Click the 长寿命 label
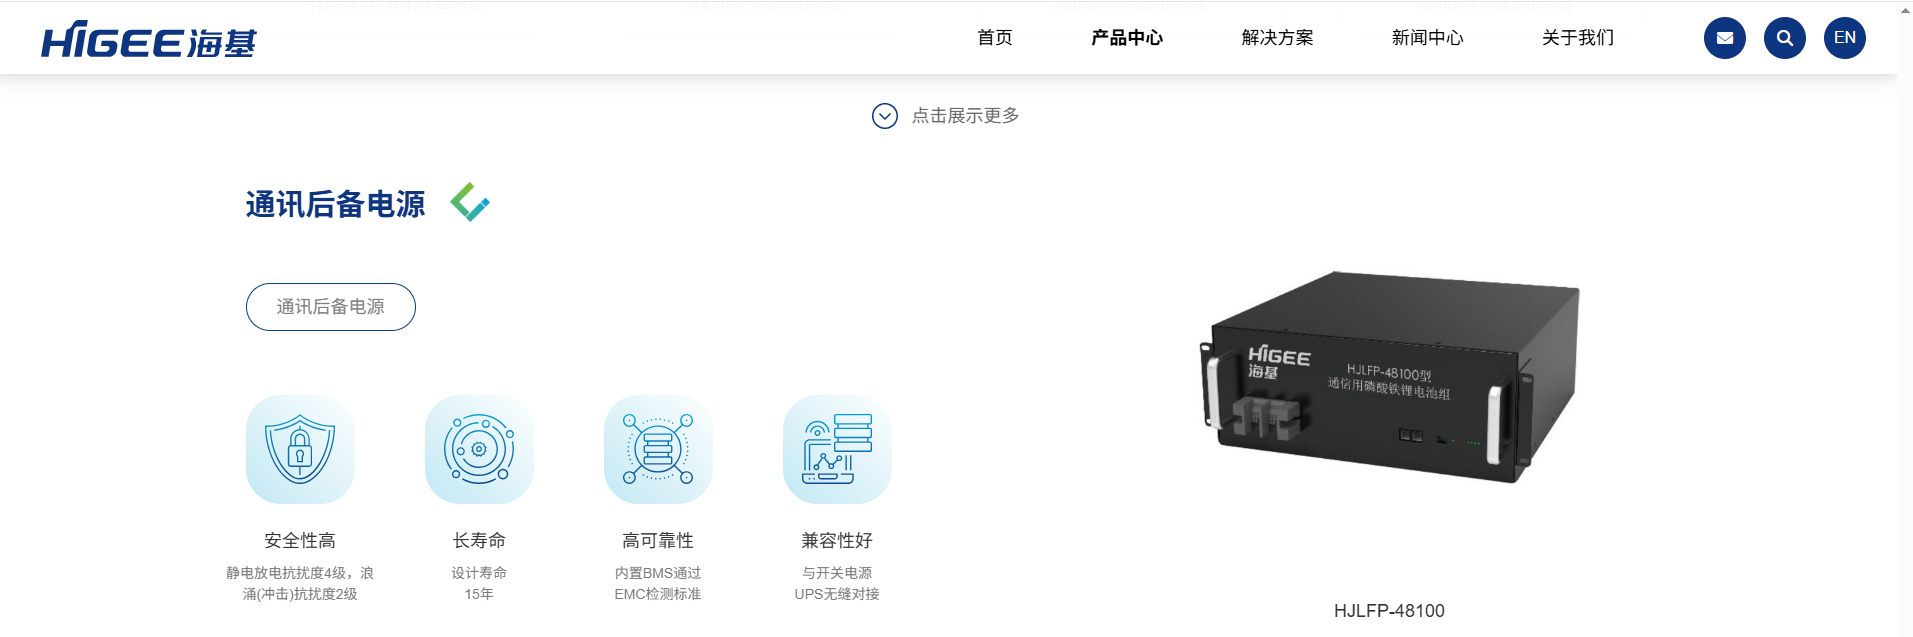The width and height of the screenshot is (1913, 637). pyautogui.click(x=479, y=540)
